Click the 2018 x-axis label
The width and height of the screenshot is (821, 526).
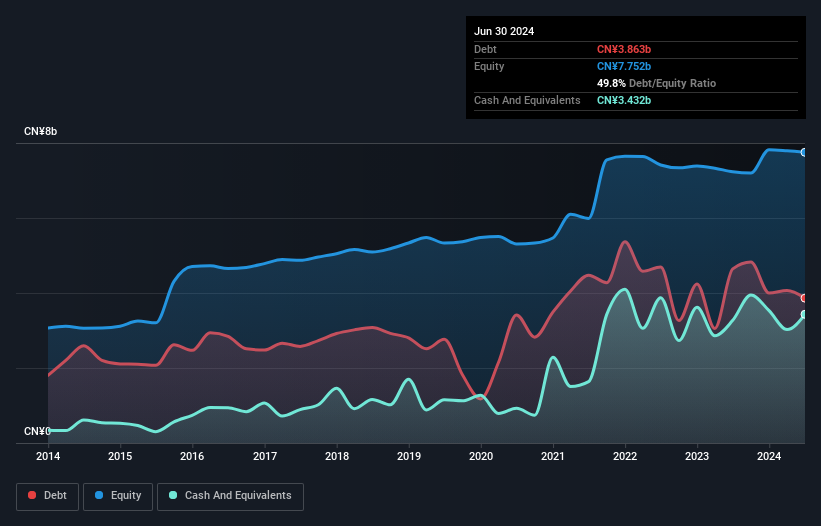[337, 456]
